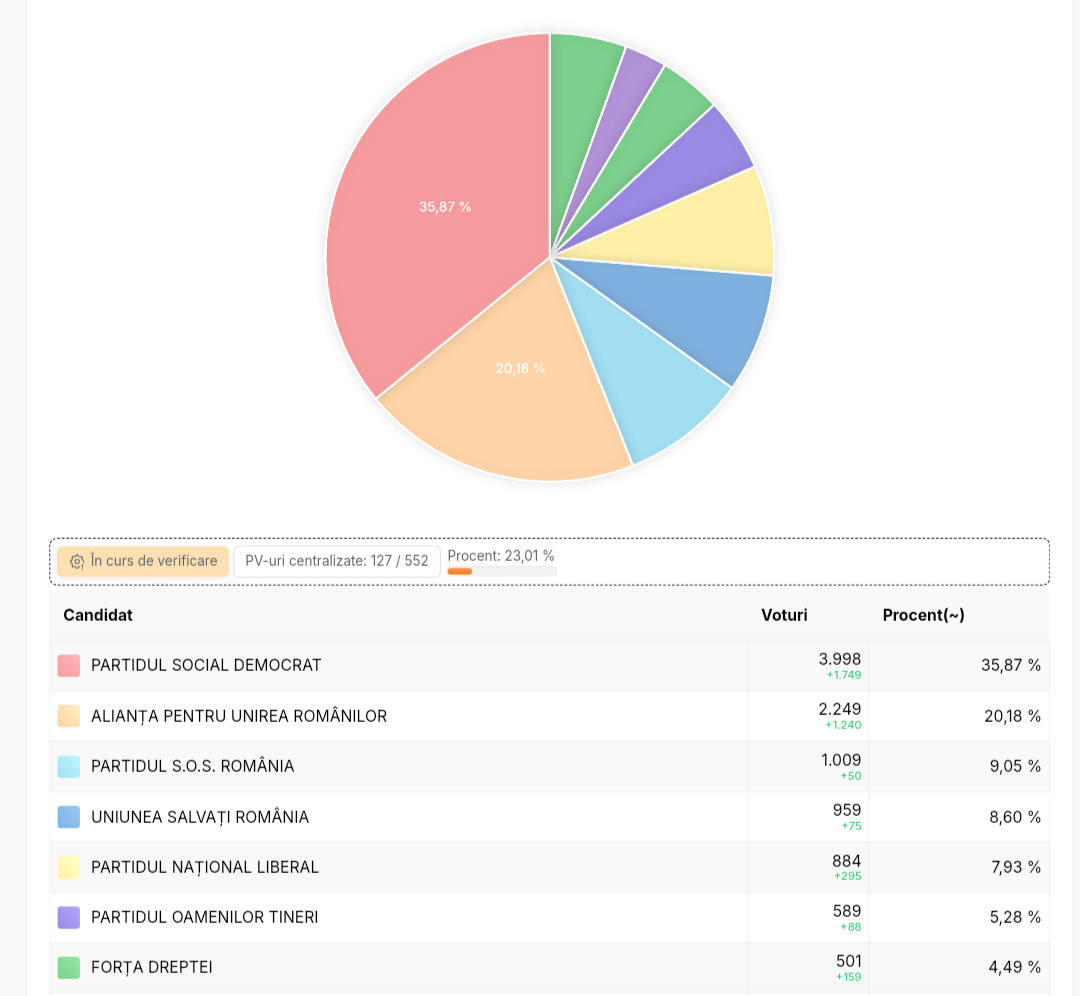Click the gear icon in verification badge
This screenshot has width=1080, height=996.
click(x=77, y=561)
